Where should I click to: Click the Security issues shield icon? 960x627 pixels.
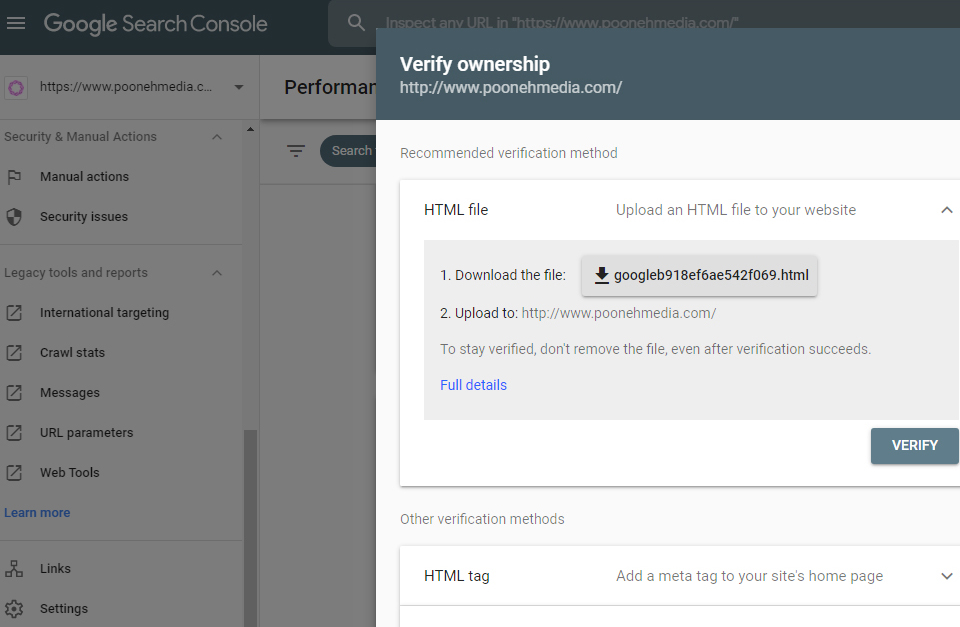click(14, 217)
